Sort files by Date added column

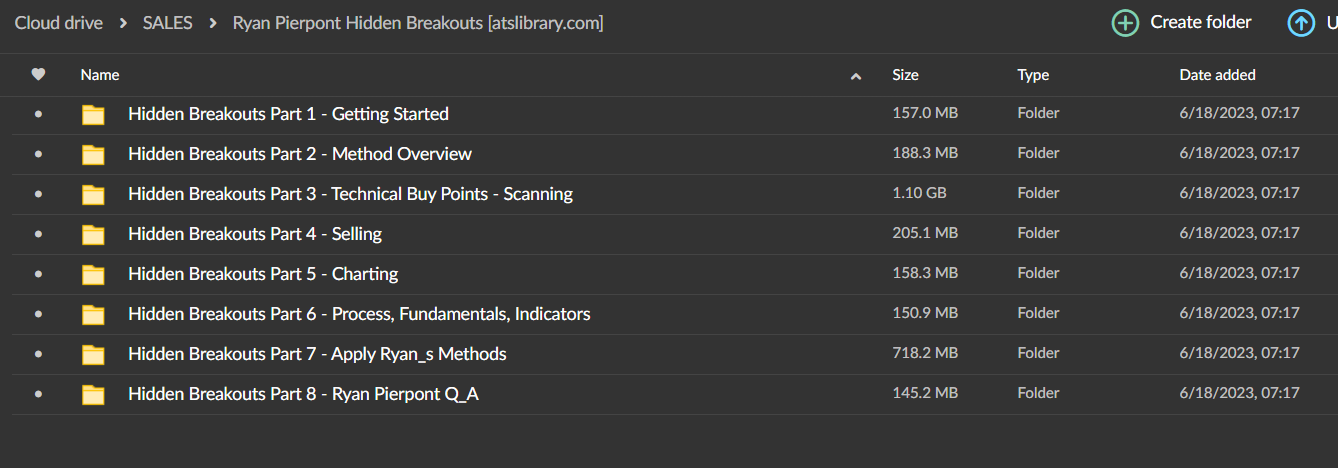[x=1217, y=75]
